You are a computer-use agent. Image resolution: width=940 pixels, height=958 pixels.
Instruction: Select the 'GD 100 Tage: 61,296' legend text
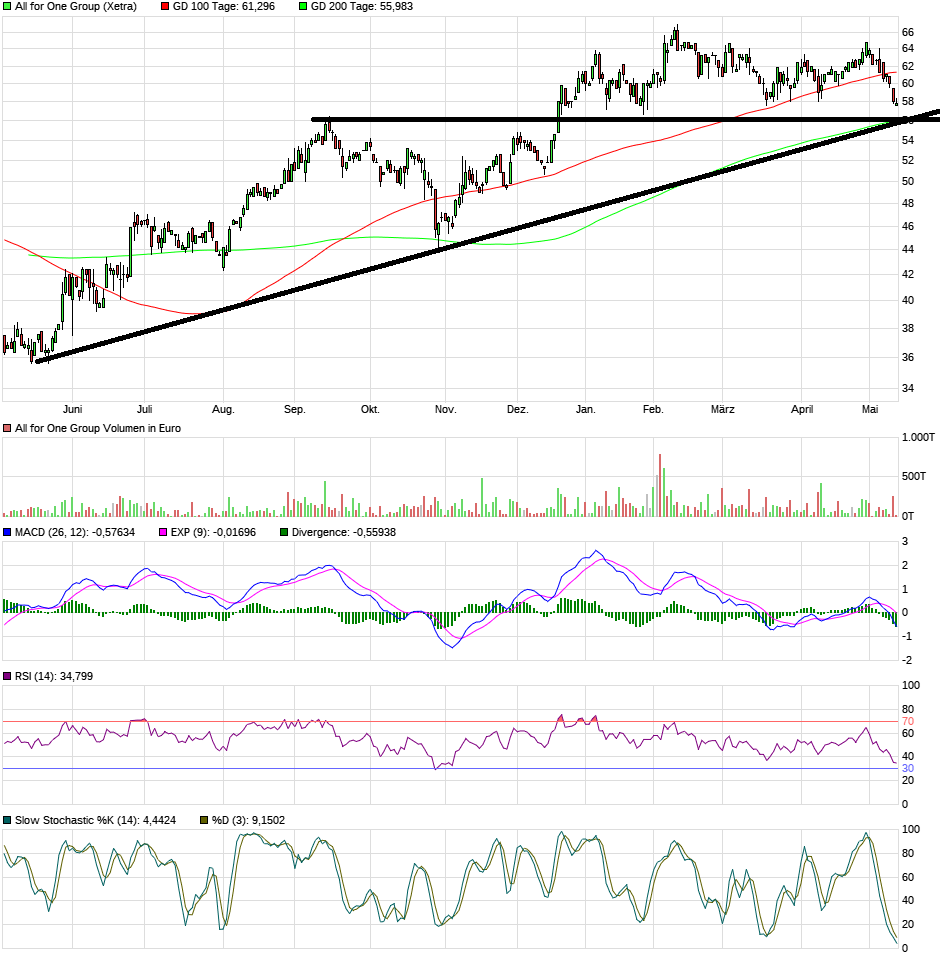pos(224,6)
